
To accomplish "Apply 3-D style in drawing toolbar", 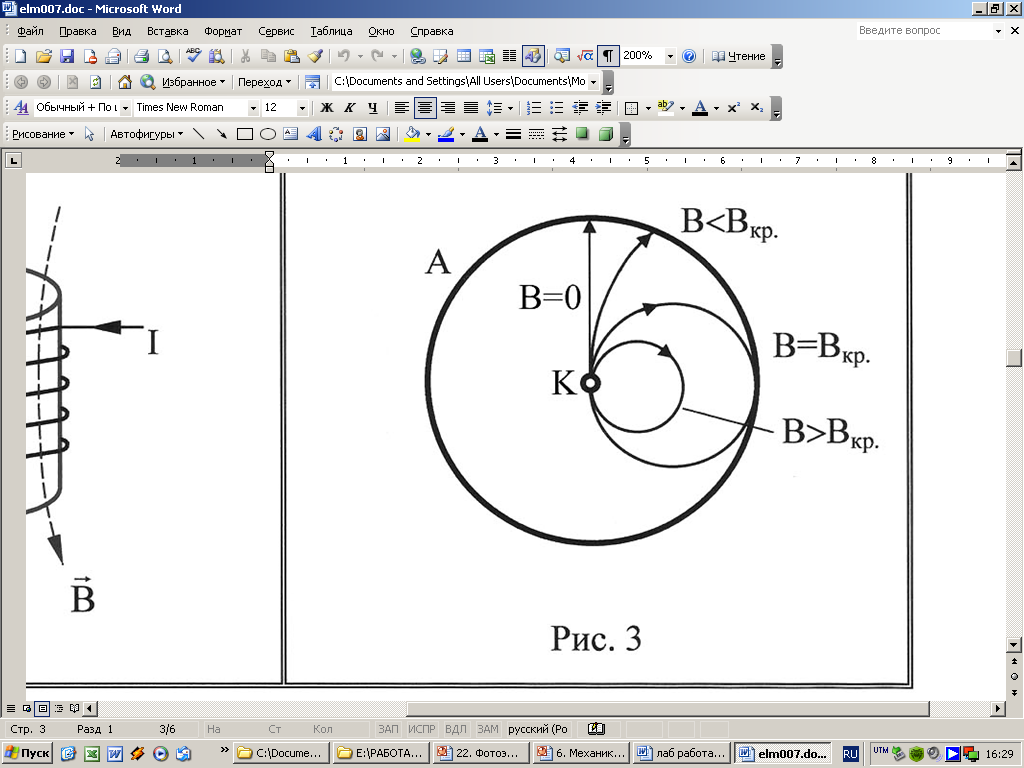I will [605, 134].
